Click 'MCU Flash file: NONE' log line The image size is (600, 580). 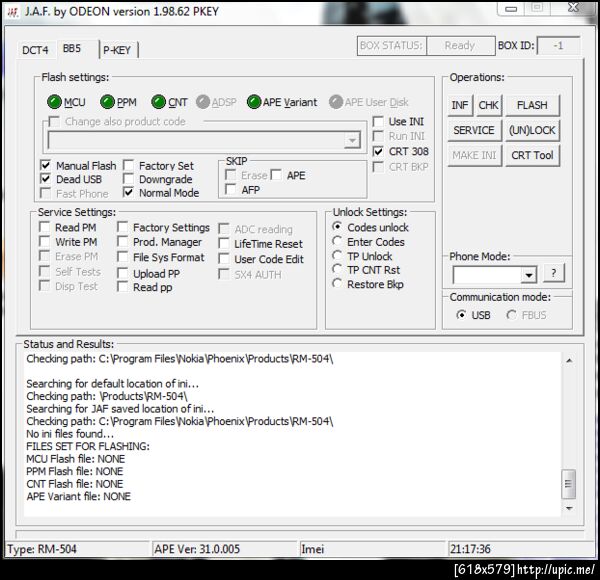coord(76,459)
